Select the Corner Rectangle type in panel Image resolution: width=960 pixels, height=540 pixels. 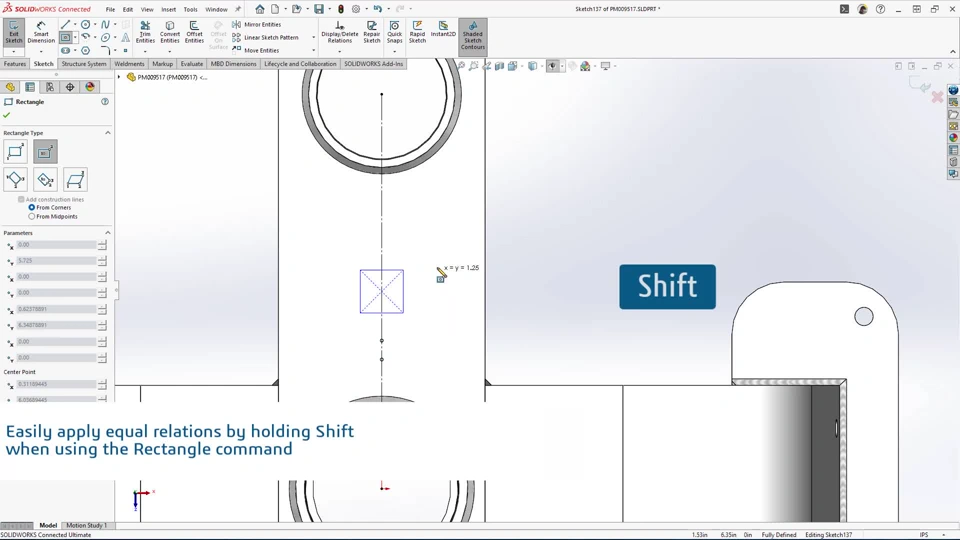tap(15, 152)
